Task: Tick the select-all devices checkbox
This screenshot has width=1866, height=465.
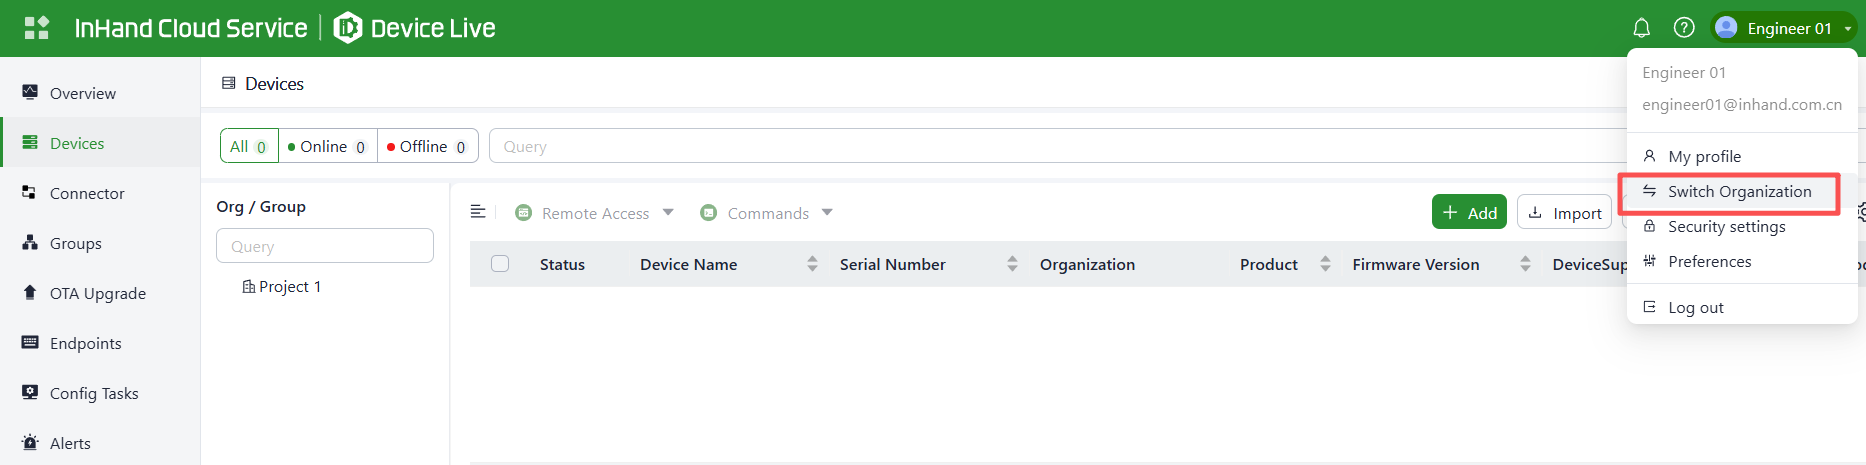Action: click(x=500, y=264)
